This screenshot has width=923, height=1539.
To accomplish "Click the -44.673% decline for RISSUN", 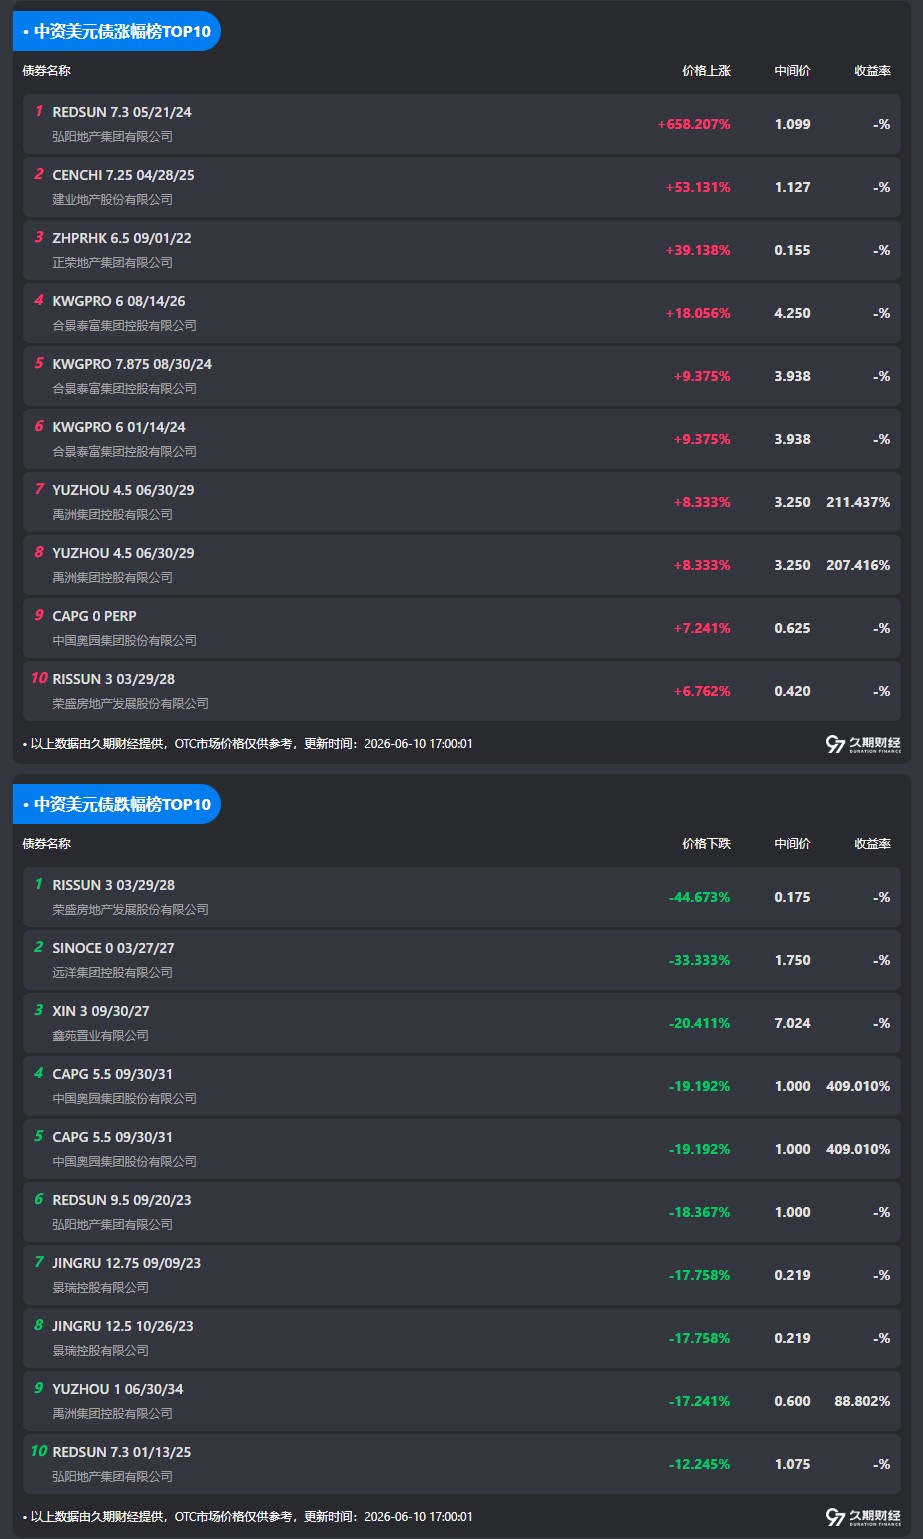I will pyautogui.click(x=699, y=897).
